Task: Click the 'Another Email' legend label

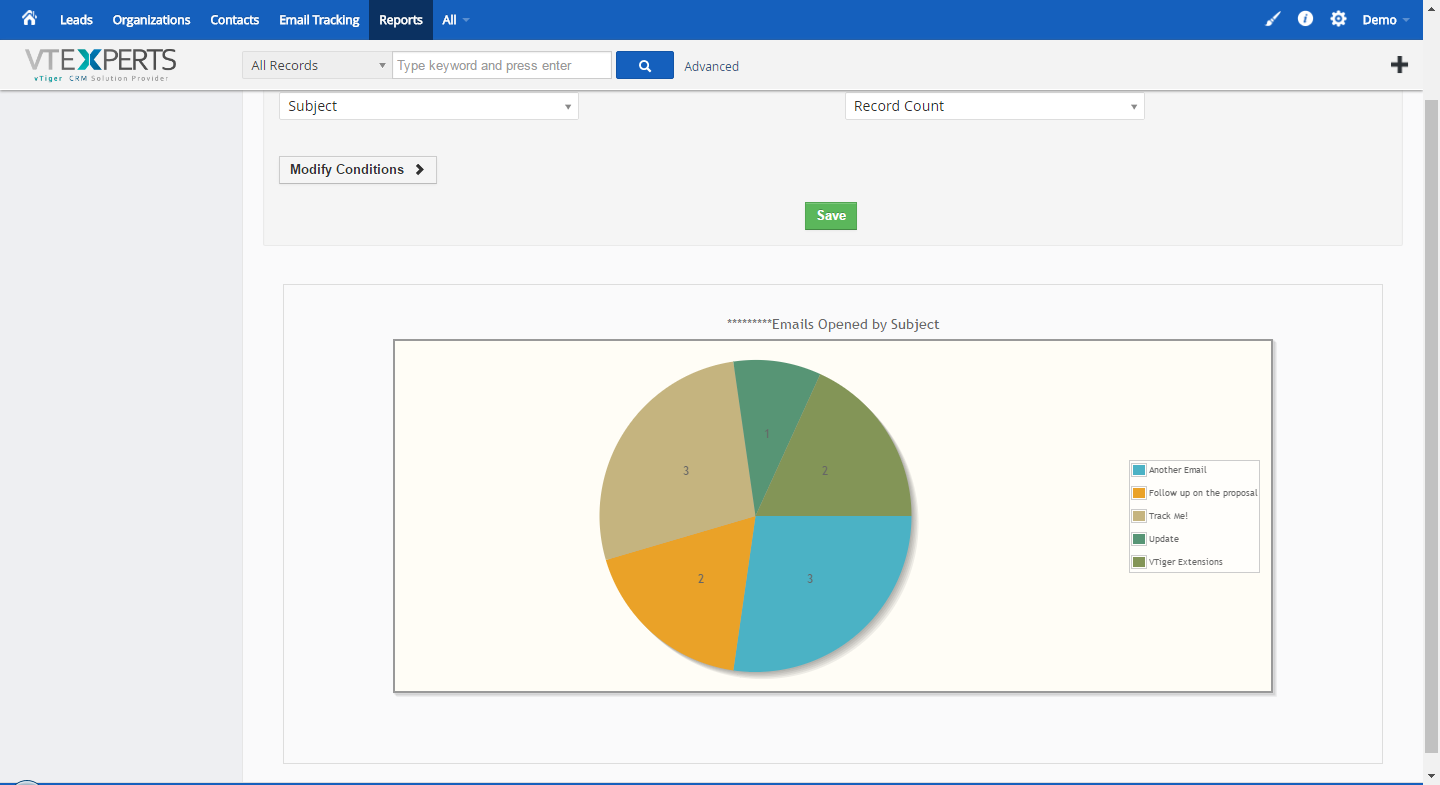Action: pyautogui.click(x=1178, y=470)
